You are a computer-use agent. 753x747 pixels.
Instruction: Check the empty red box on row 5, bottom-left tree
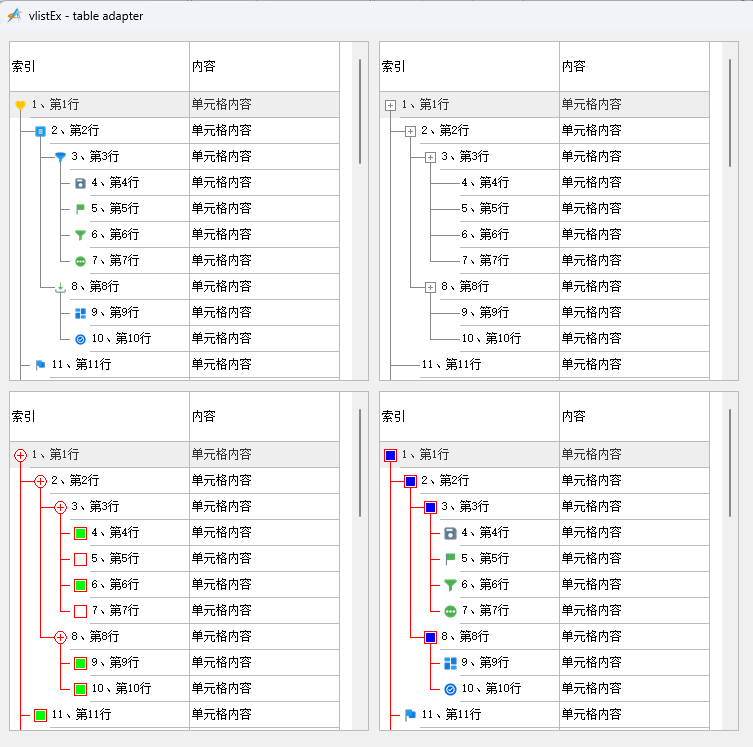(x=80, y=559)
